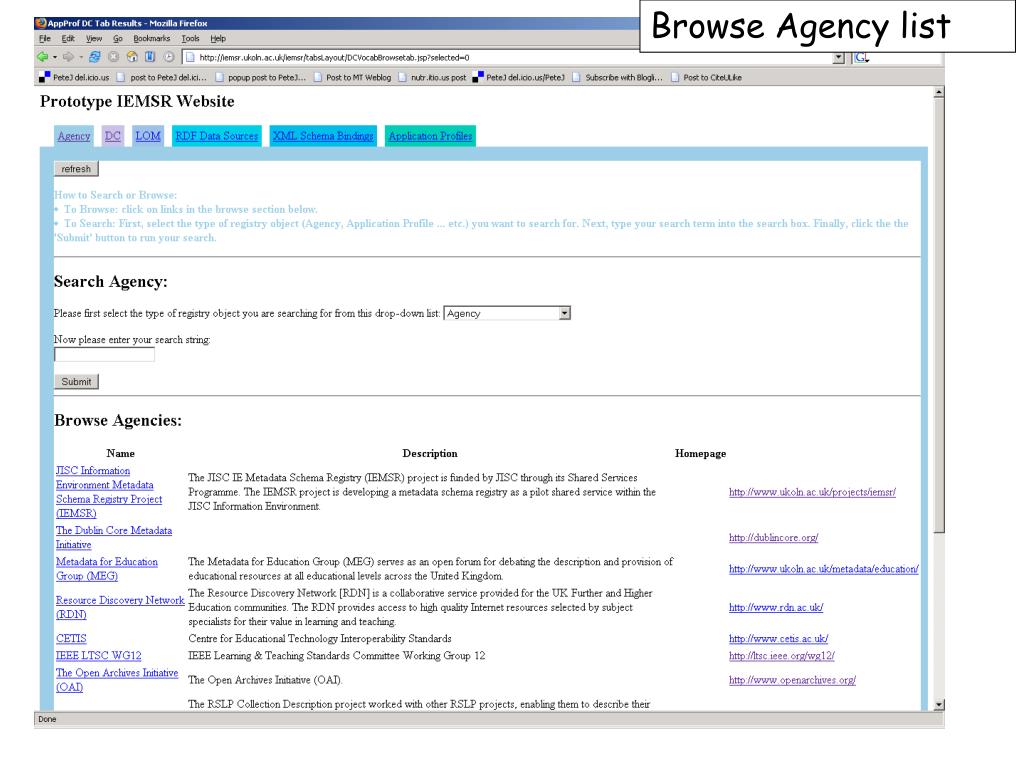Image resolution: width=1024 pixels, height=768 pixels.
Task: Open the Go menu
Action: [118, 39]
